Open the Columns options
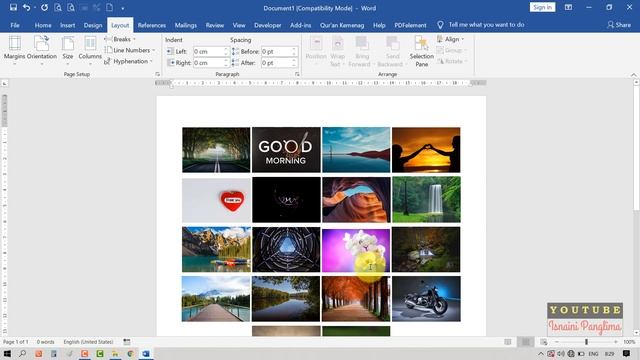640x360 pixels. (x=90, y=51)
